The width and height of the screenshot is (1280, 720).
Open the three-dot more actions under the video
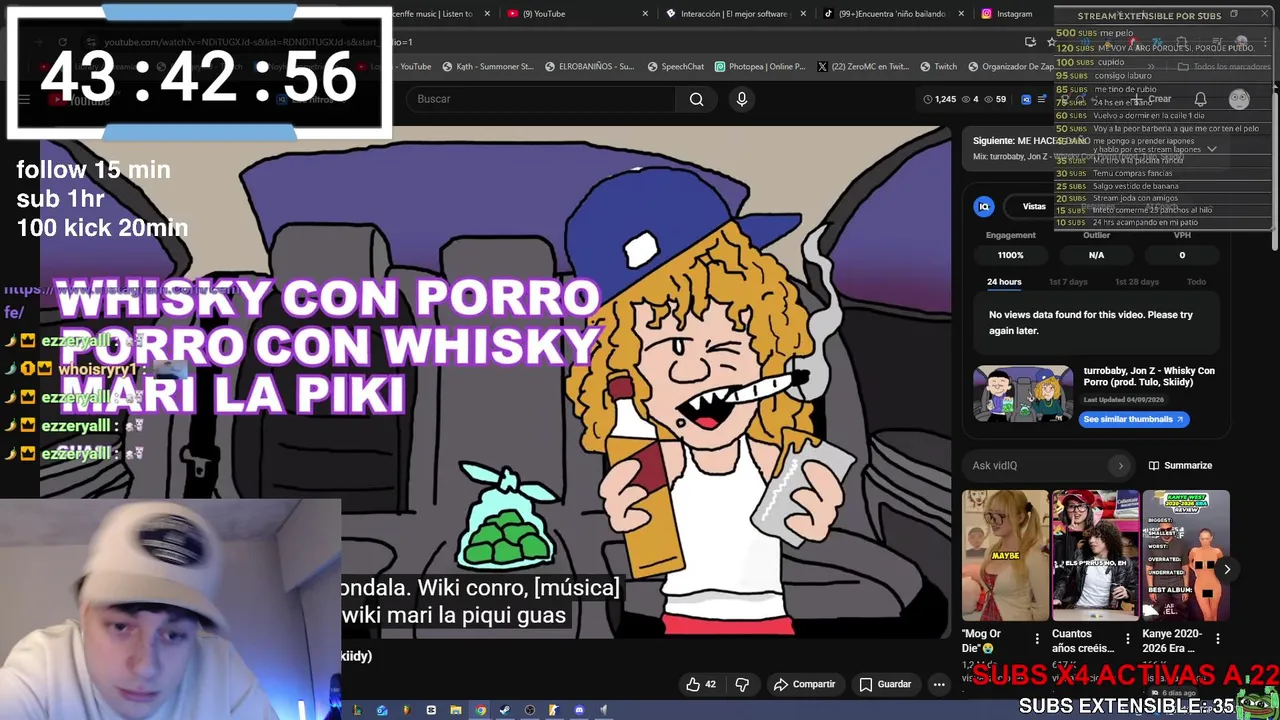click(939, 684)
